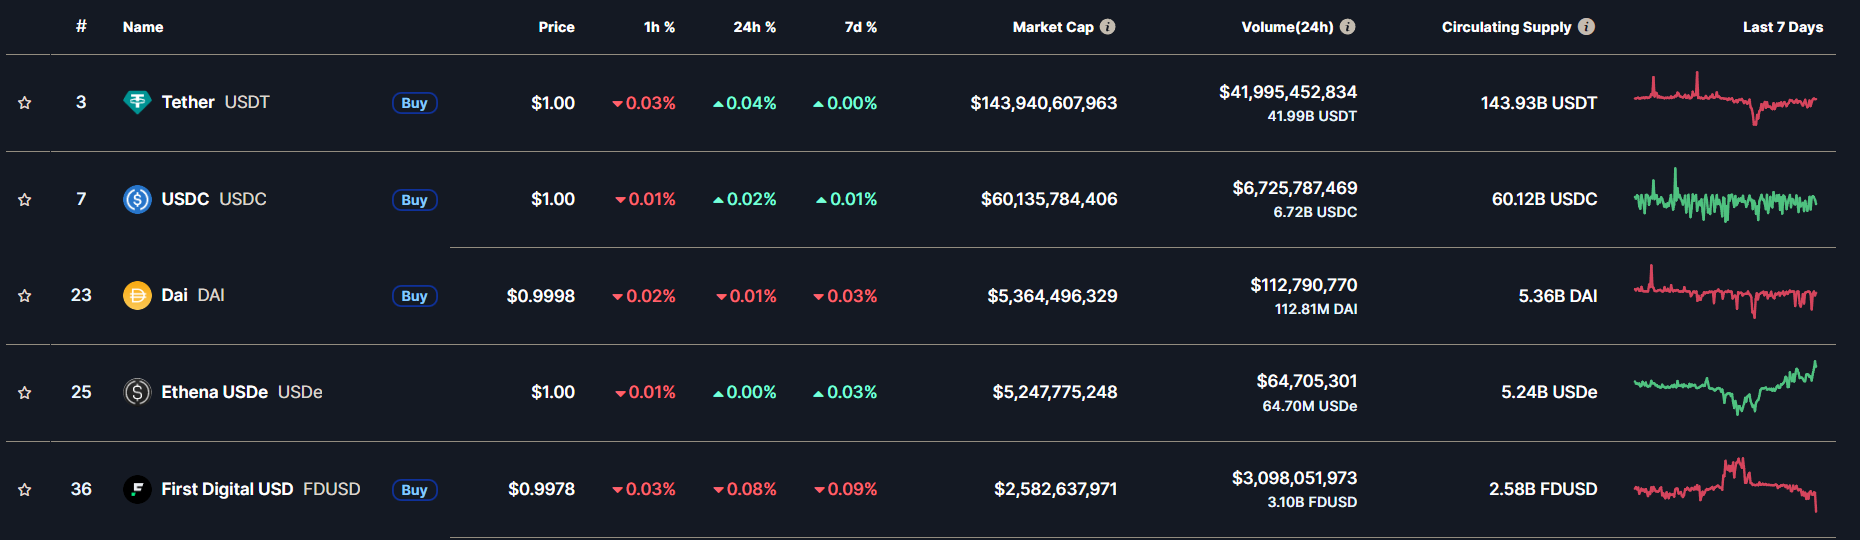The height and width of the screenshot is (540, 1860).
Task: Open Tether's 7-day sparkline chart
Action: [1726, 99]
